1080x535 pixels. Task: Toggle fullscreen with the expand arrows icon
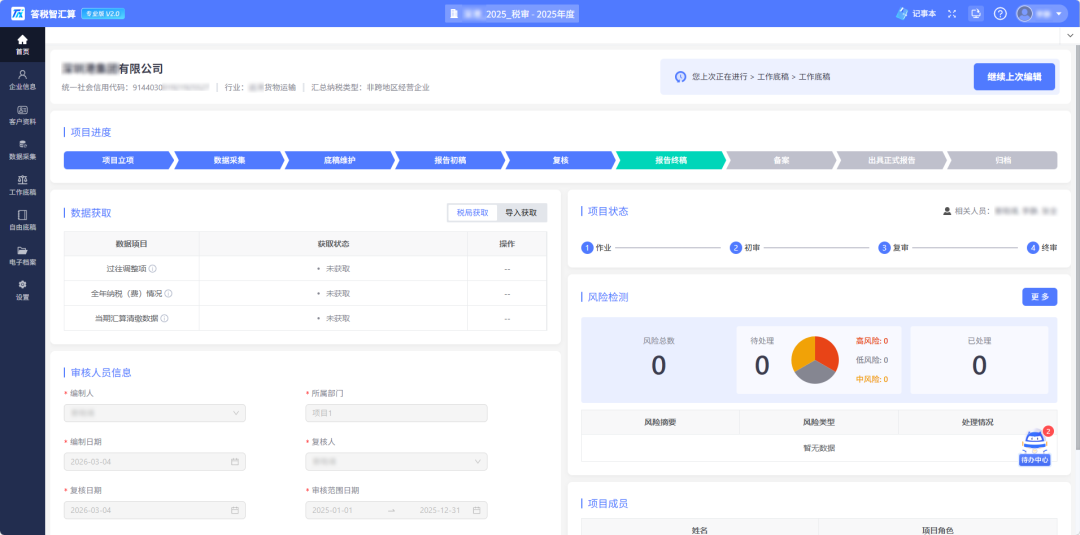click(952, 14)
